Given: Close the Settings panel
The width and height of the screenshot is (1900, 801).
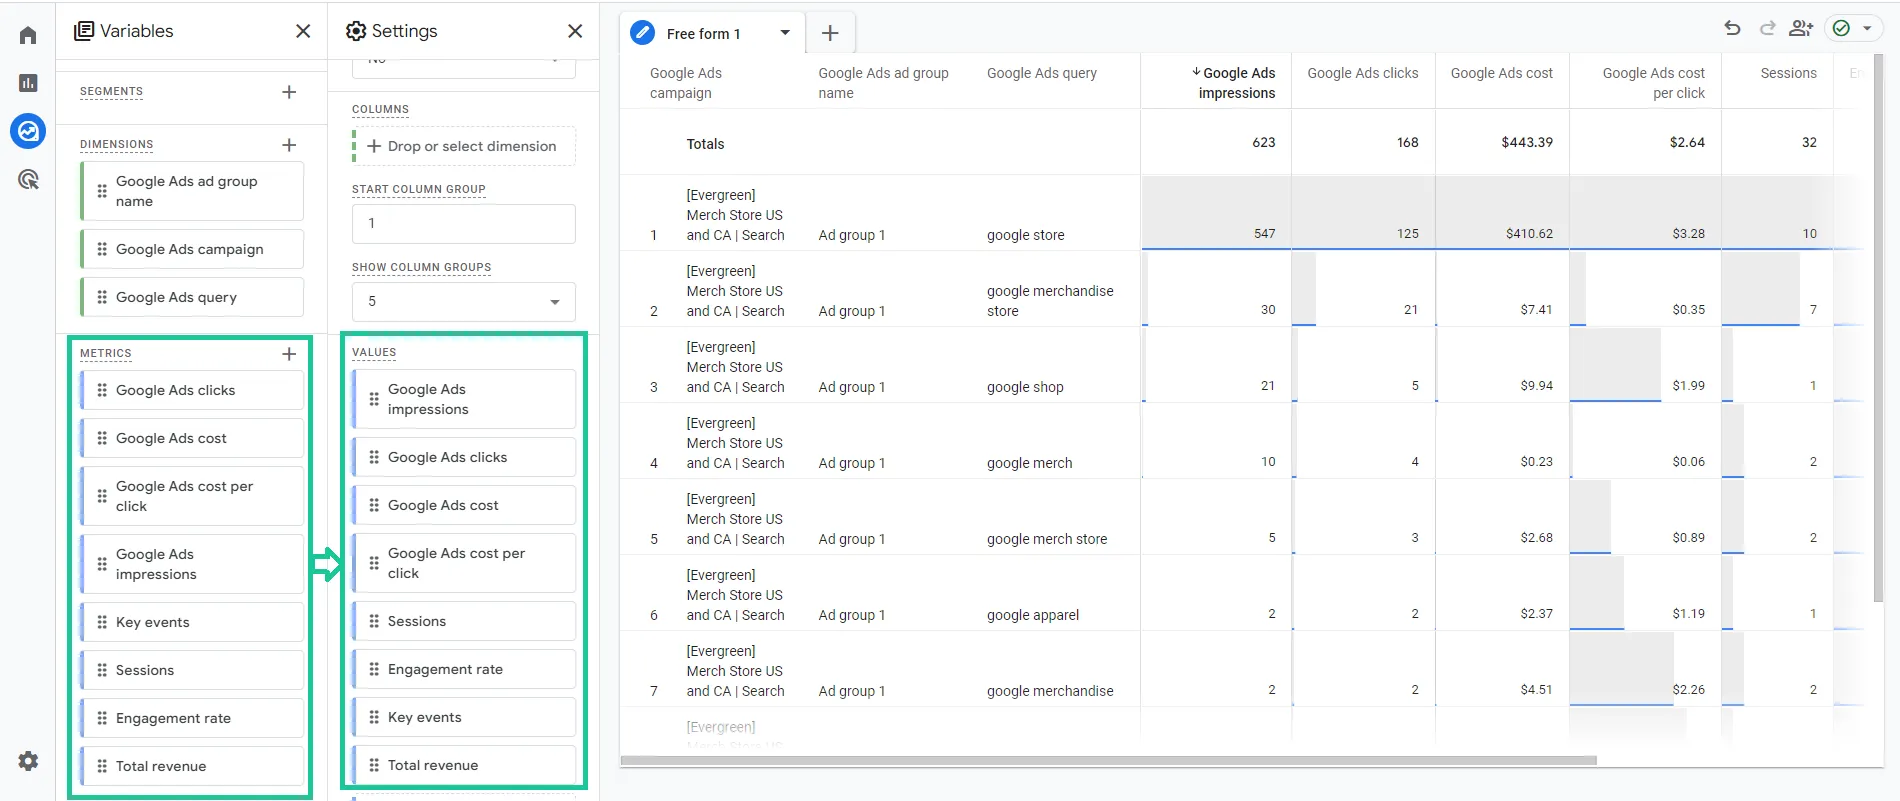Looking at the screenshot, I should (x=575, y=31).
